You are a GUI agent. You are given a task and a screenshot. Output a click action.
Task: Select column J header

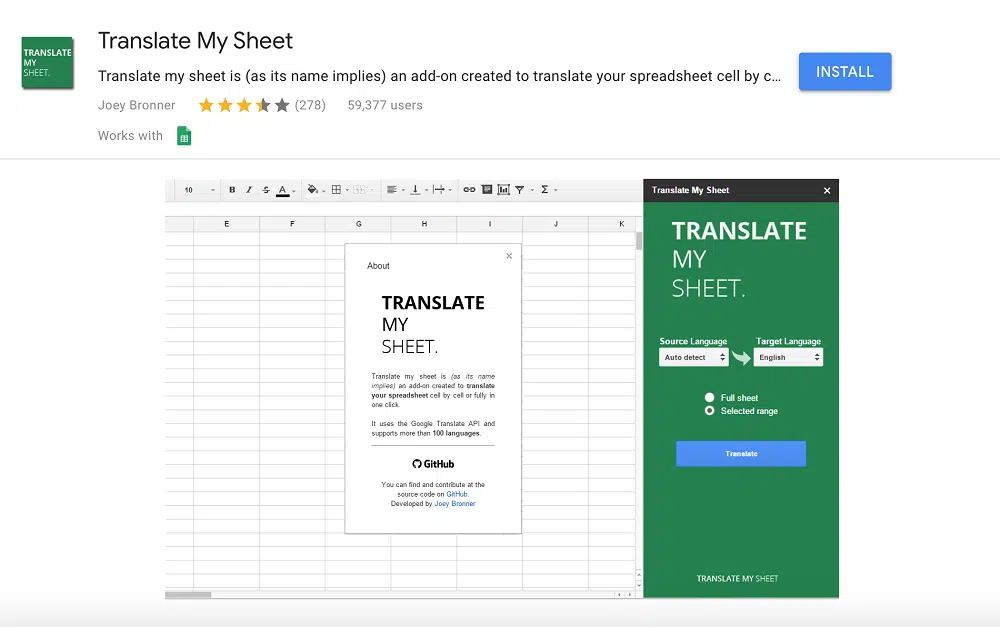555,224
